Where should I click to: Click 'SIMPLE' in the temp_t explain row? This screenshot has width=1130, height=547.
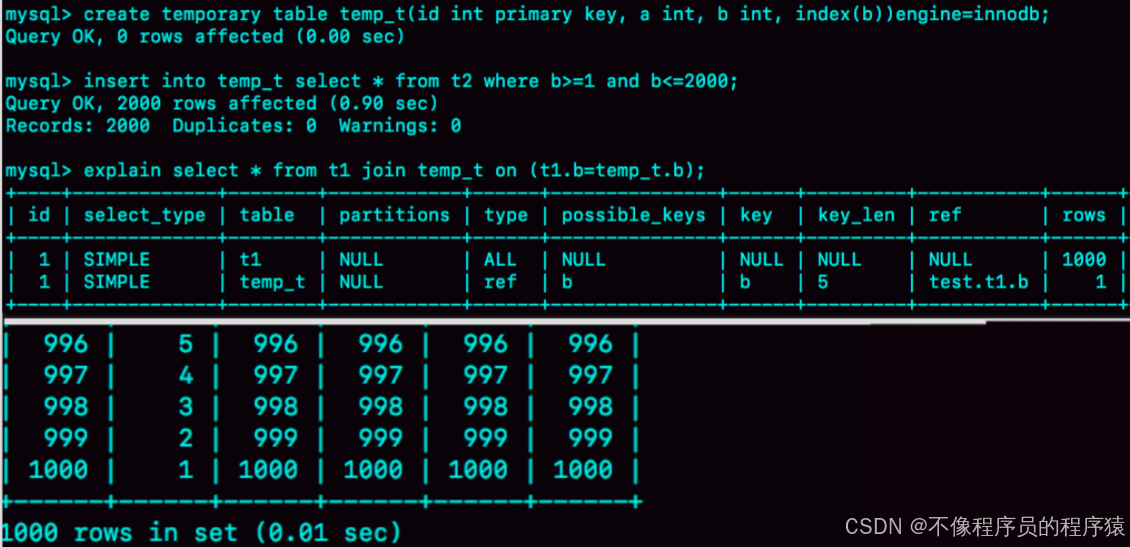(x=117, y=282)
